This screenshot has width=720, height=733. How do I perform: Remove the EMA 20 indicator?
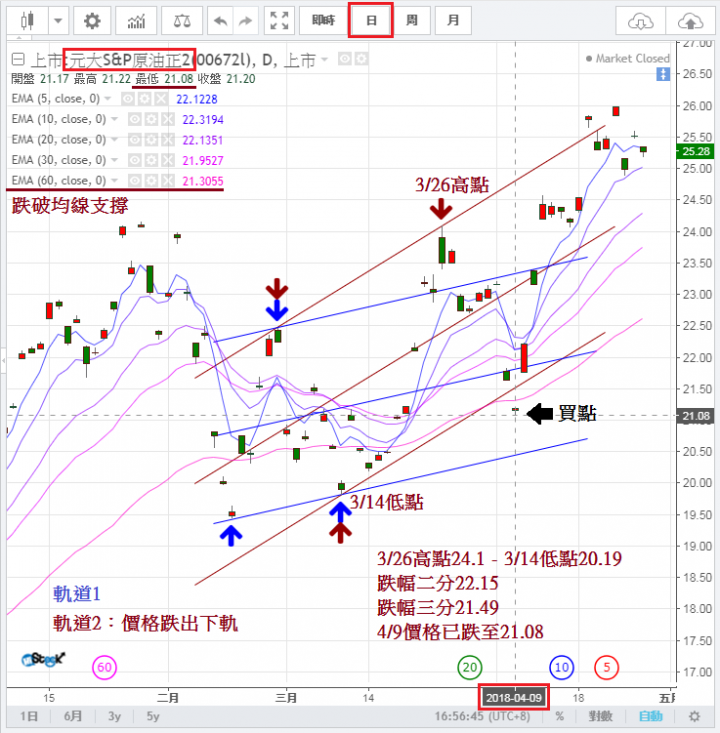click(167, 140)
